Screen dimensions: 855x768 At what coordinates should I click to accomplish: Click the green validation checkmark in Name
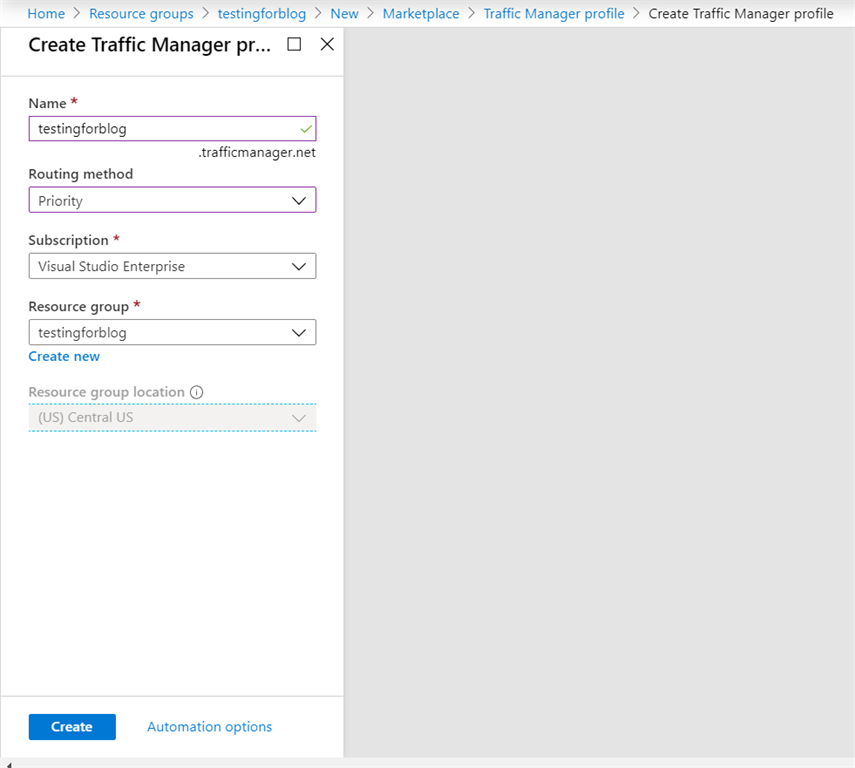306,129
